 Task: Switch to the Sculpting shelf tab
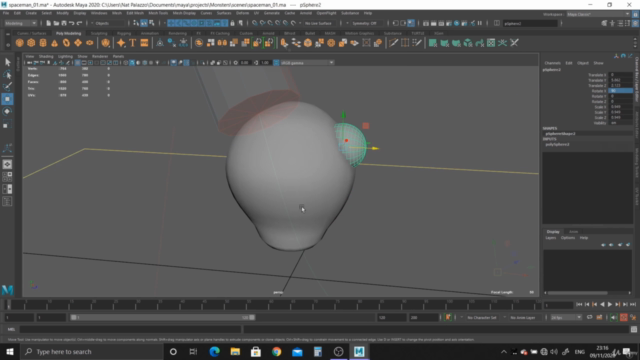click(99, 33)
